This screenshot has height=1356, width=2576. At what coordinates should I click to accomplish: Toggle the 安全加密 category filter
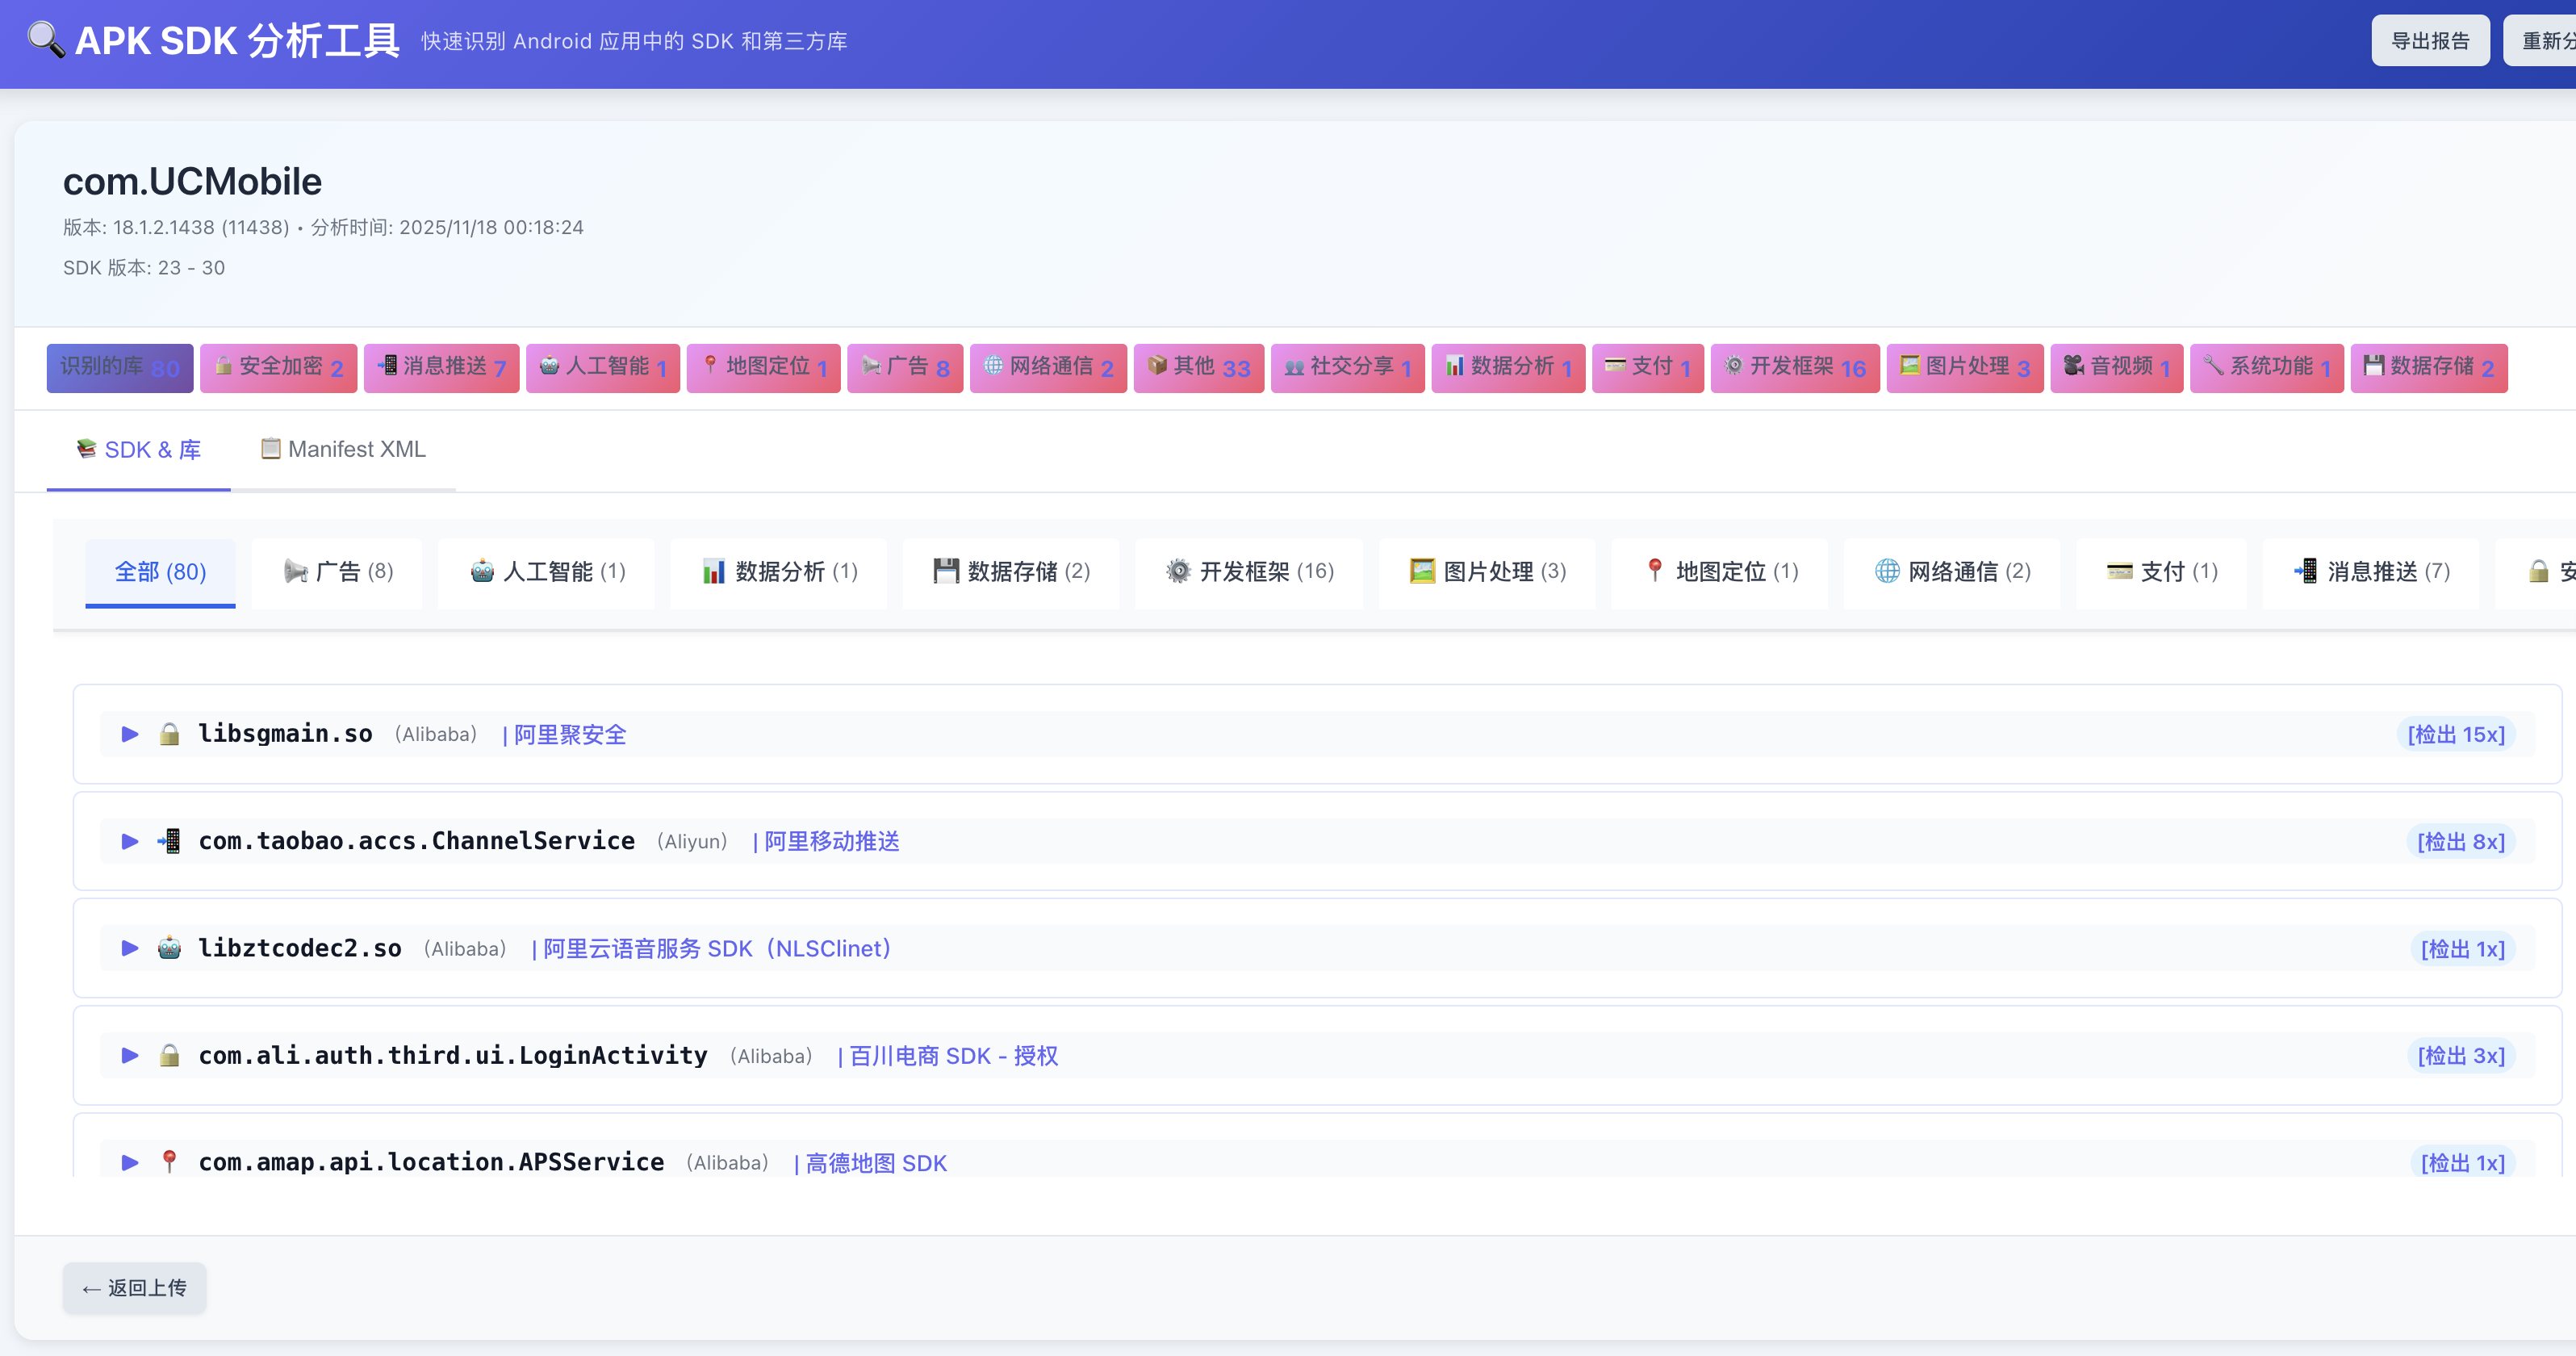[278, 367]
